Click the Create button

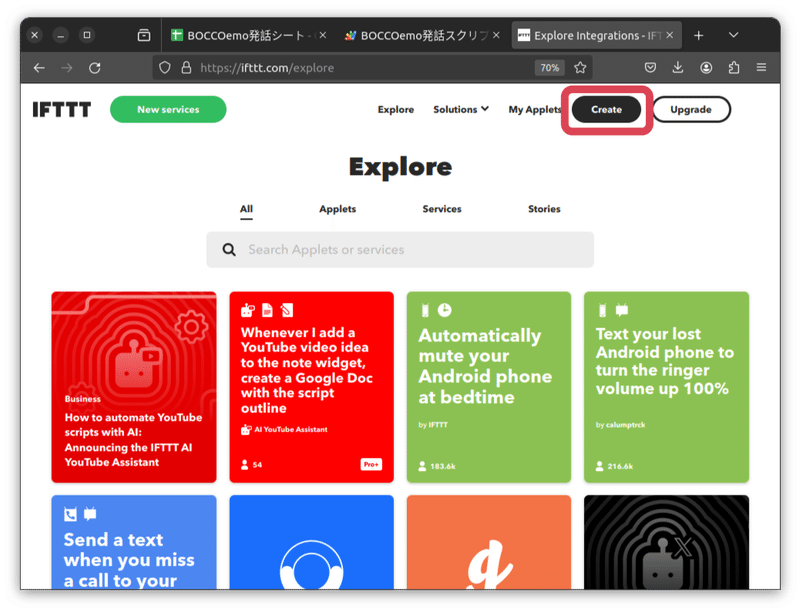coord(606,110)
